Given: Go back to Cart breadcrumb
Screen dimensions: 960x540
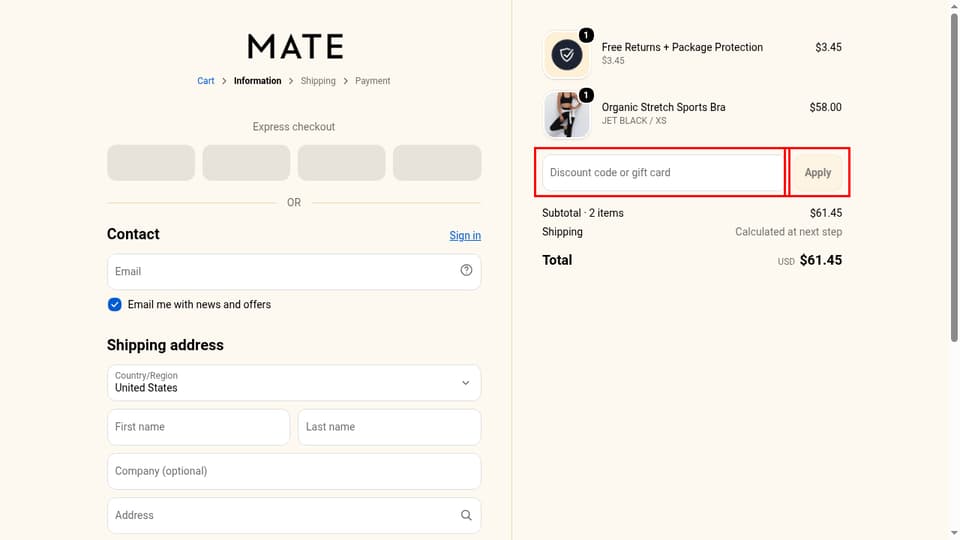Looking at the screenshot, I should pyautogui.click(x=206, y=81).
